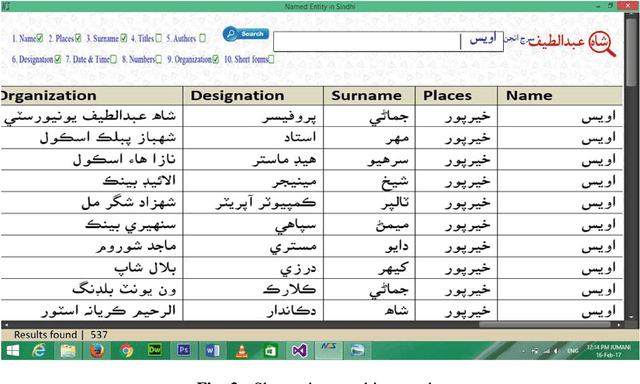Open Windows Store from taskbar
This screenshot has width=640, height=384.
coord(270,351)
